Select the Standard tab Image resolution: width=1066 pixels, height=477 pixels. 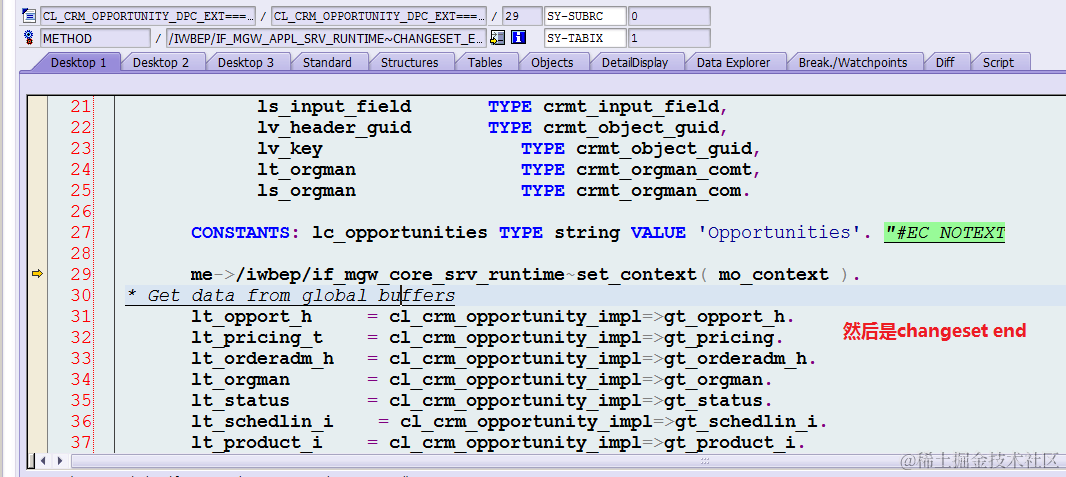tap(327, 63)
